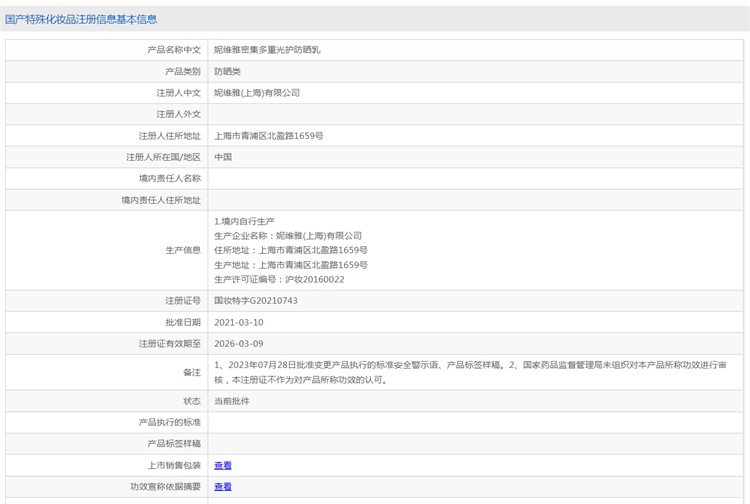750x504 pixels.
Task: Select approval date 2021-03-10
Action: (x=239, y=322)
